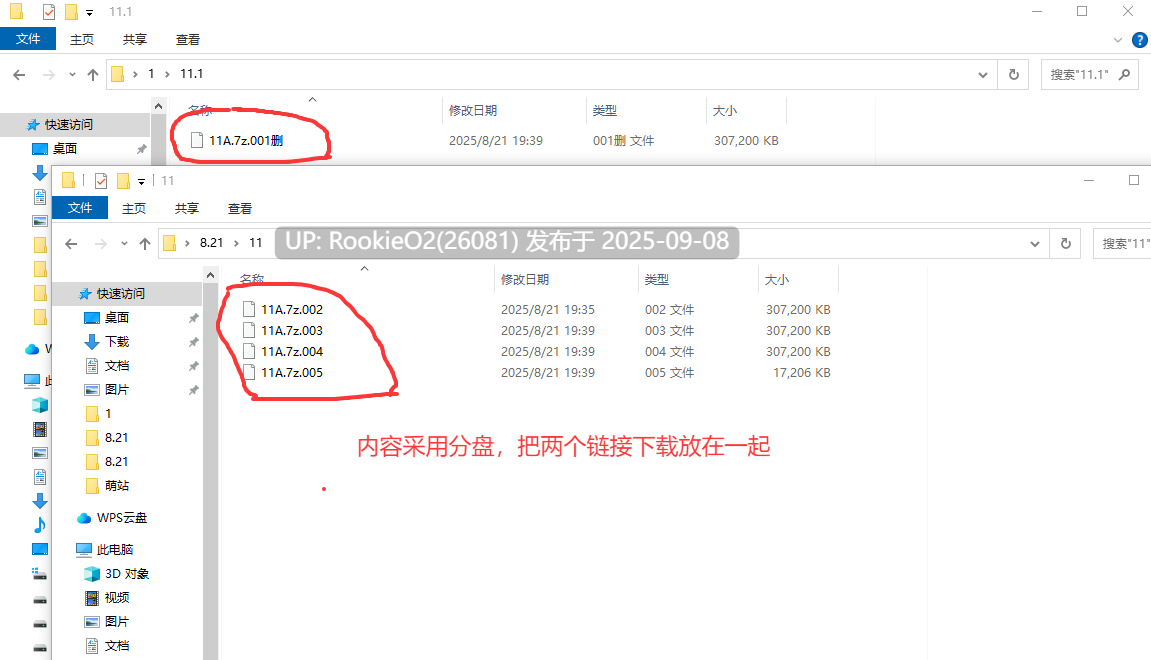
Task: Click the folder icon in window 11 address bar
Action: (x=170, y=243)
